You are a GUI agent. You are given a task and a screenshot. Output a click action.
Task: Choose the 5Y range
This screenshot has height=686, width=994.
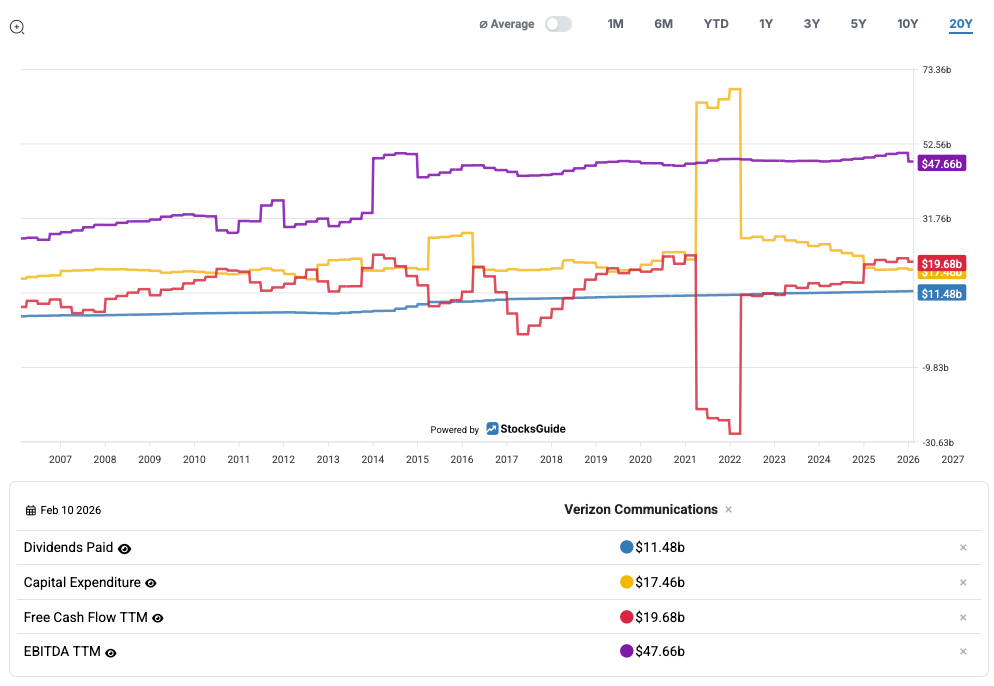point(858,24)
